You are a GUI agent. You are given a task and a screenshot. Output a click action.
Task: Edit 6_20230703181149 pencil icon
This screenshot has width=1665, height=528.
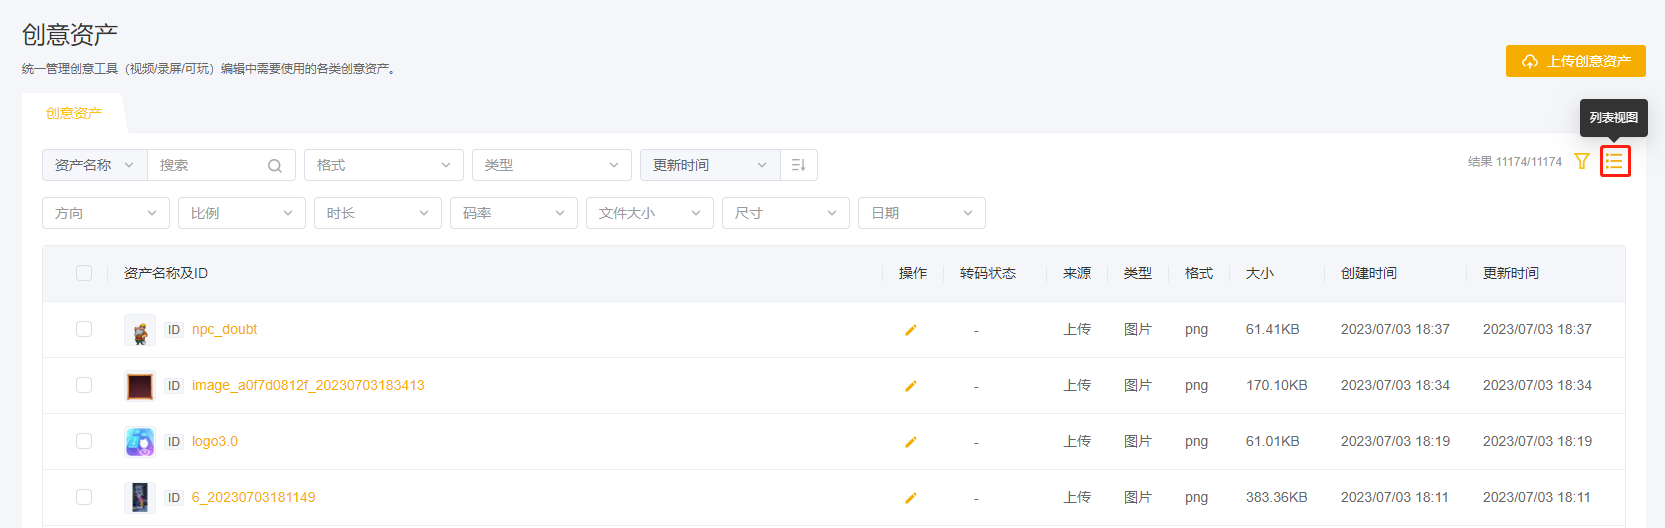tap(911, 498)
